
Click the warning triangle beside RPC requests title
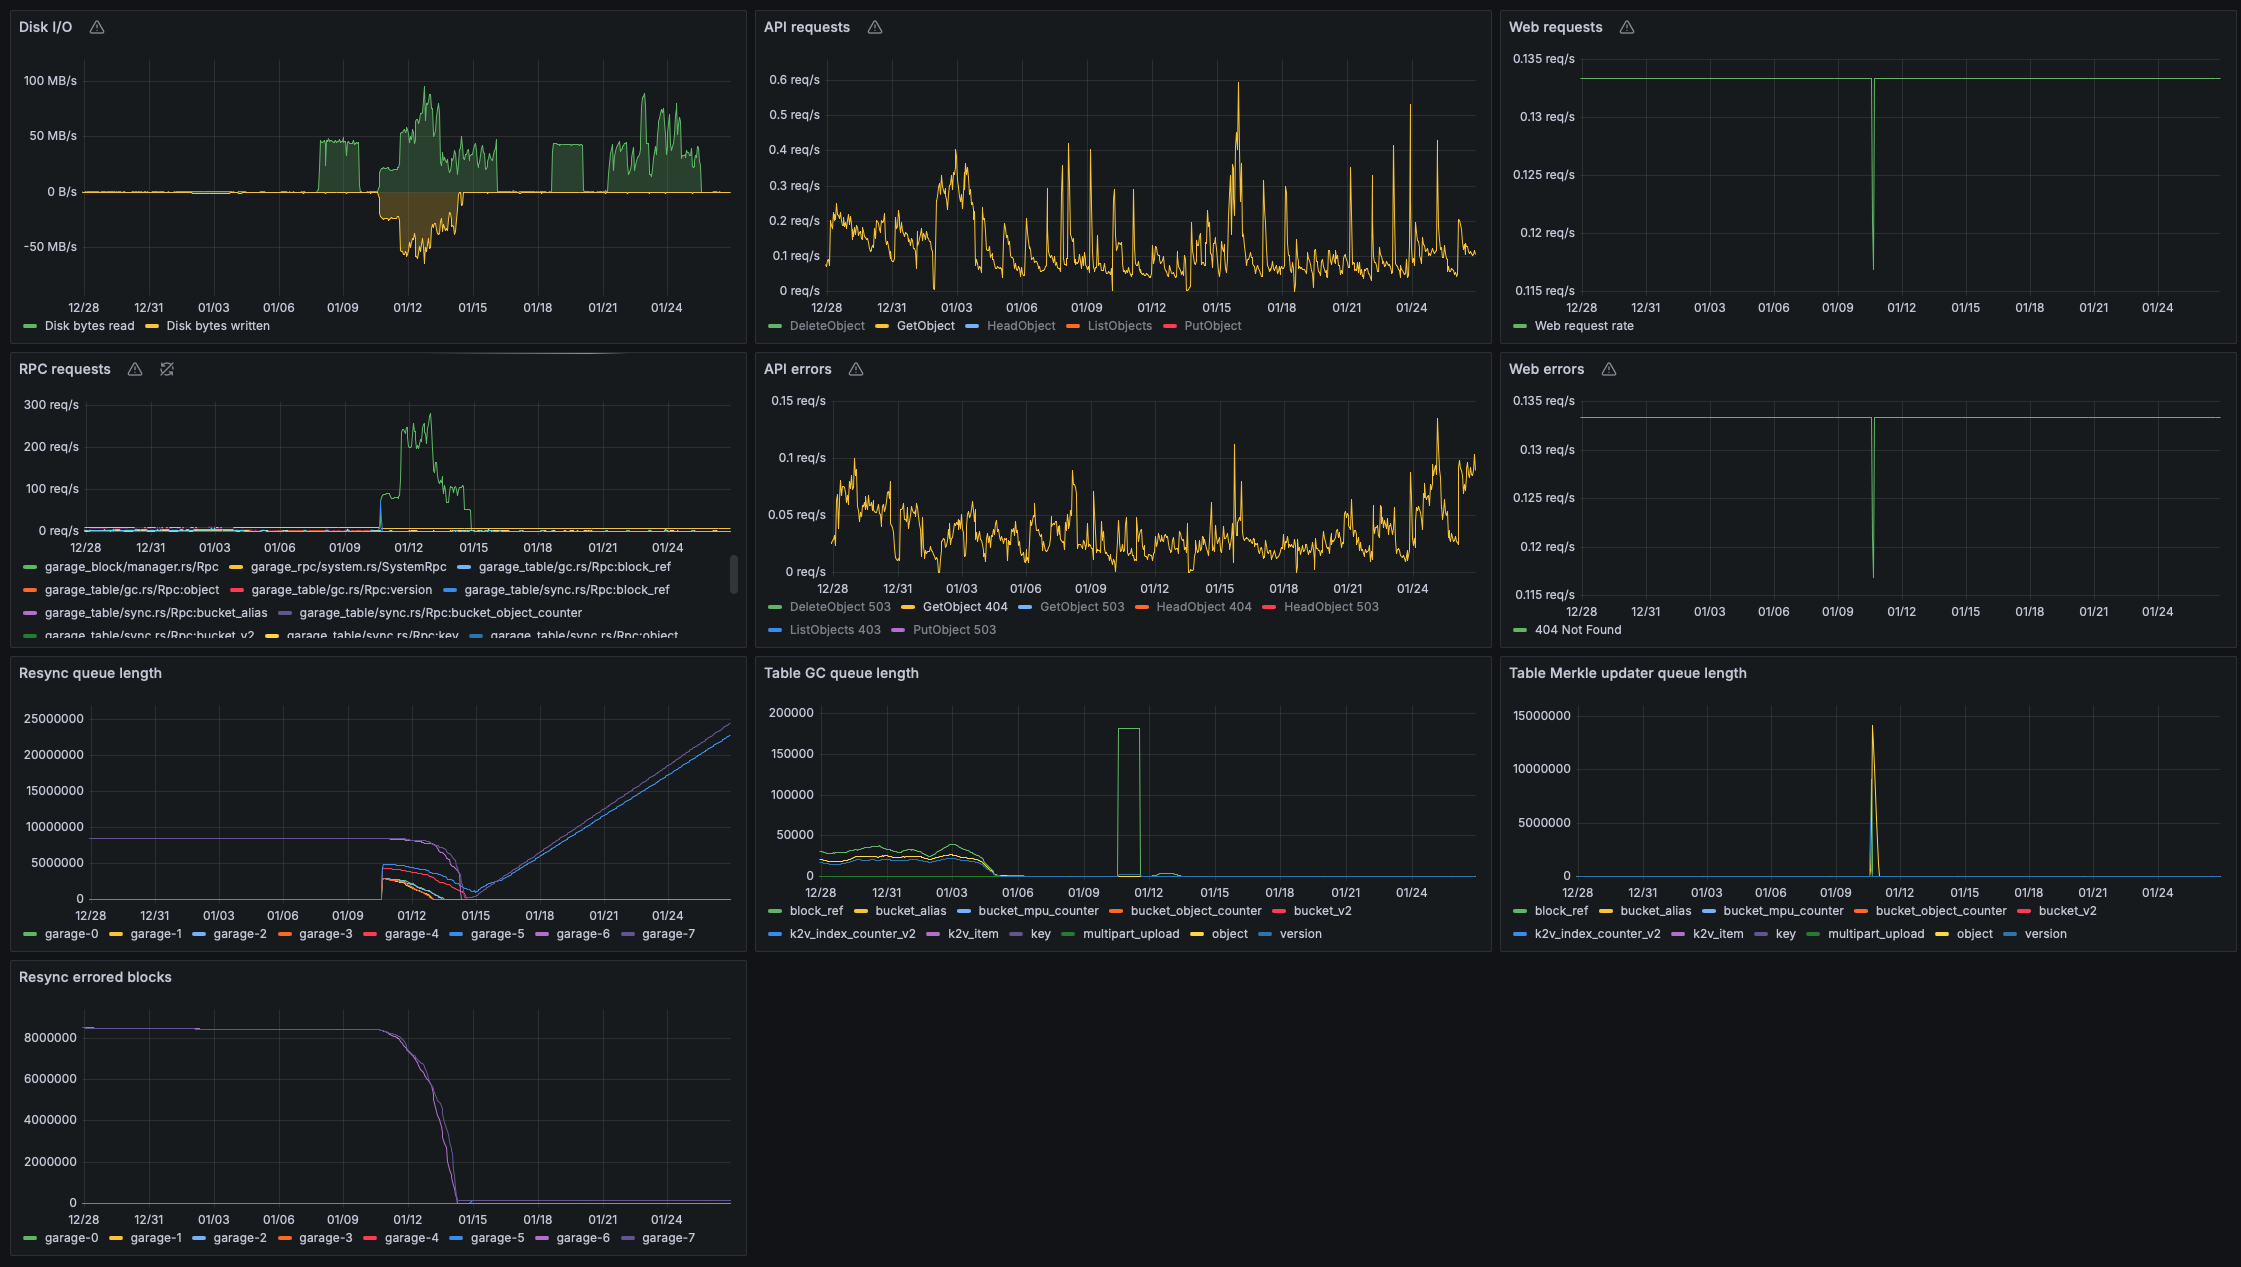[135, 369]
